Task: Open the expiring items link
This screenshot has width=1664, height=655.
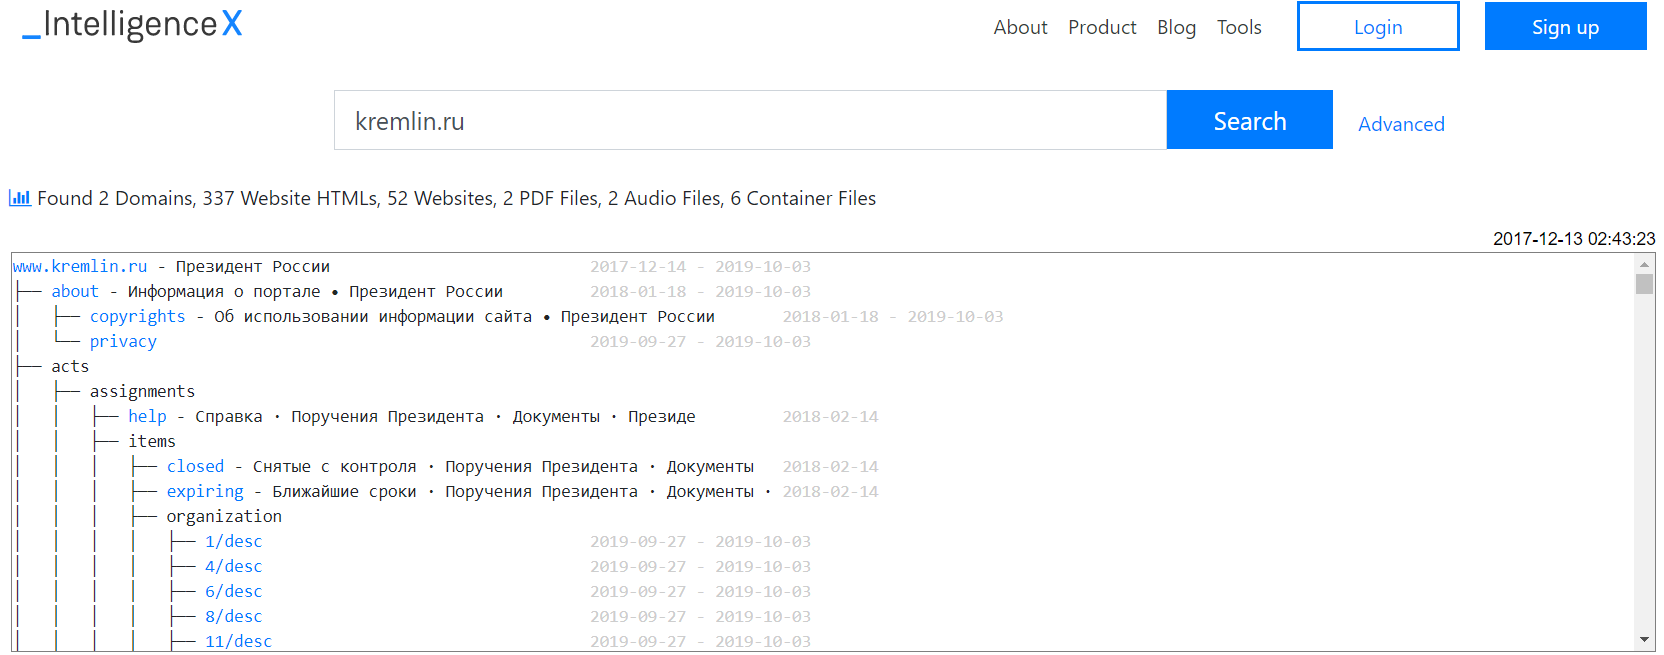Action: [205, 492]
